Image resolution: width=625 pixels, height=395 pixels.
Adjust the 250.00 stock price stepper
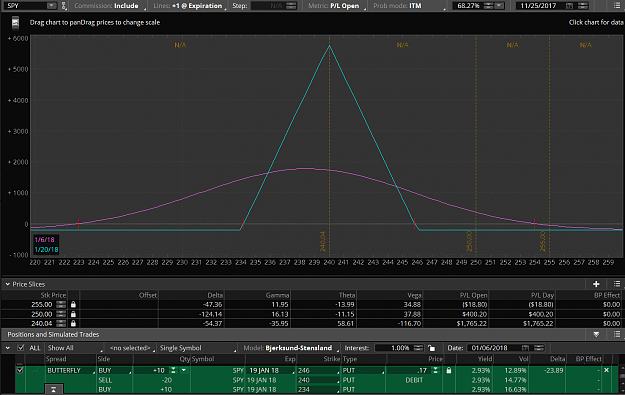61,314
